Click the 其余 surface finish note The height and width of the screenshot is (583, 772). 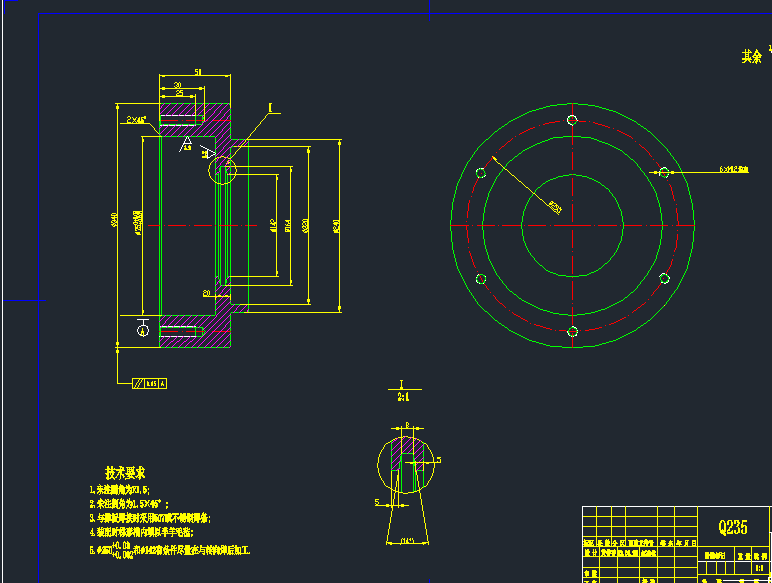(x=751, y=57)
